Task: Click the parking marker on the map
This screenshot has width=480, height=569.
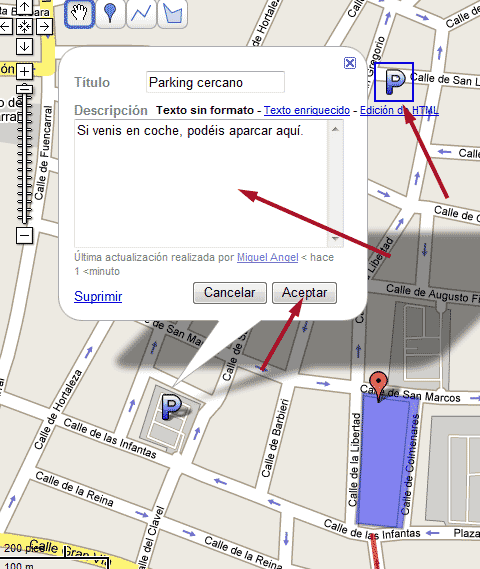Action: coord(171,407)
